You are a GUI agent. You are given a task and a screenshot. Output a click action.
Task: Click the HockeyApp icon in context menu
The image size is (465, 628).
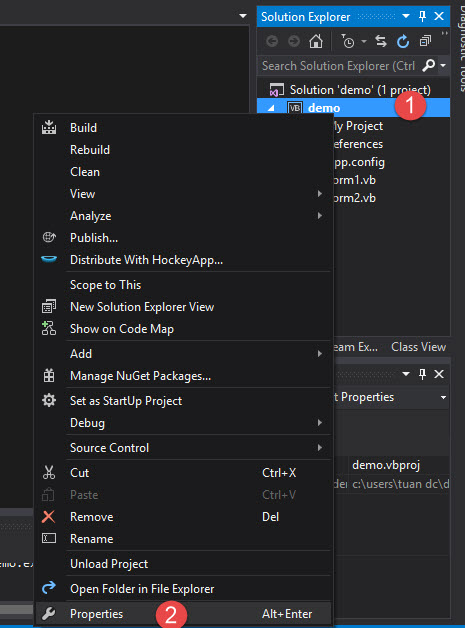tap(49, 259)
